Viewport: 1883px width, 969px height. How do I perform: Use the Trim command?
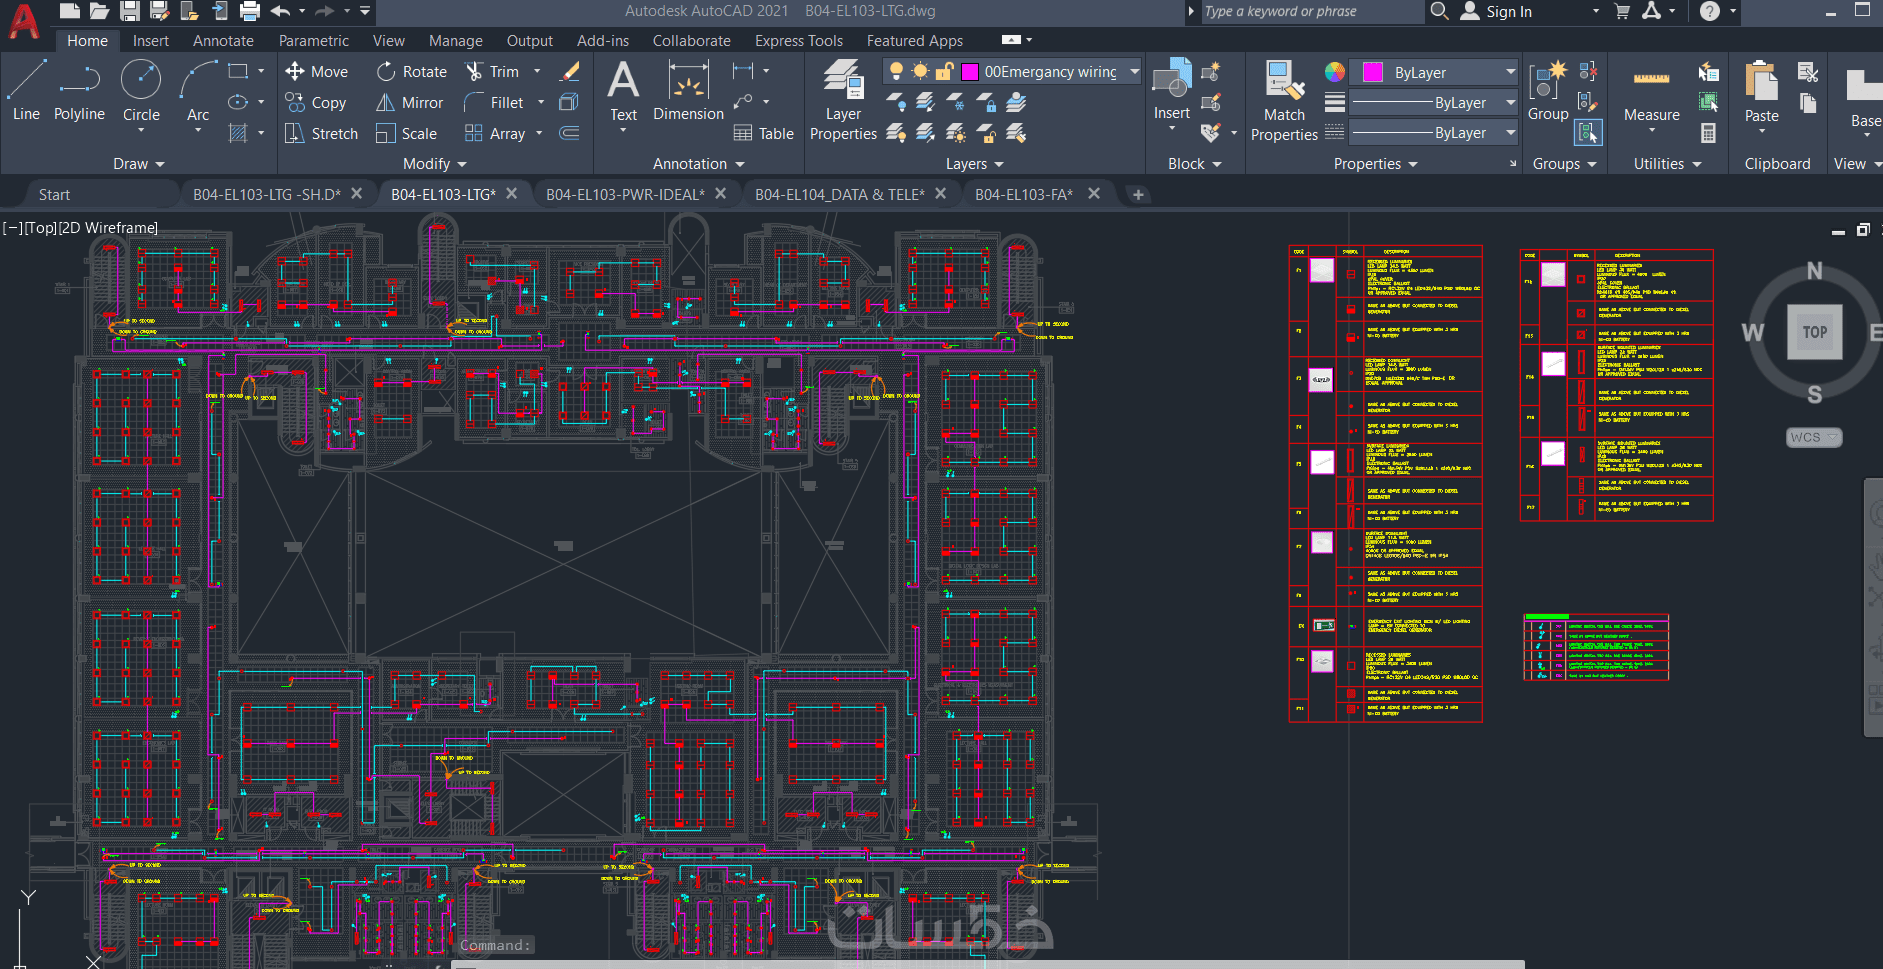492,72
